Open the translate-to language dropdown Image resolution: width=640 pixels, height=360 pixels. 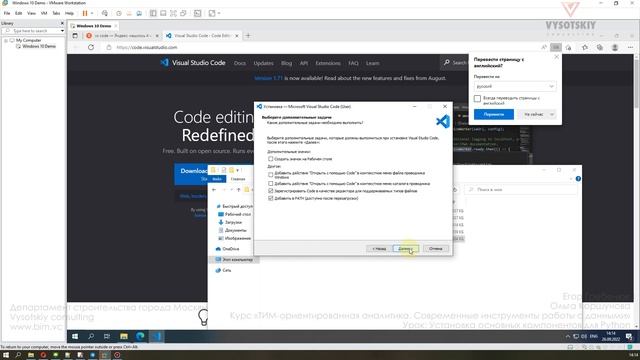click(x=515, y=87)
